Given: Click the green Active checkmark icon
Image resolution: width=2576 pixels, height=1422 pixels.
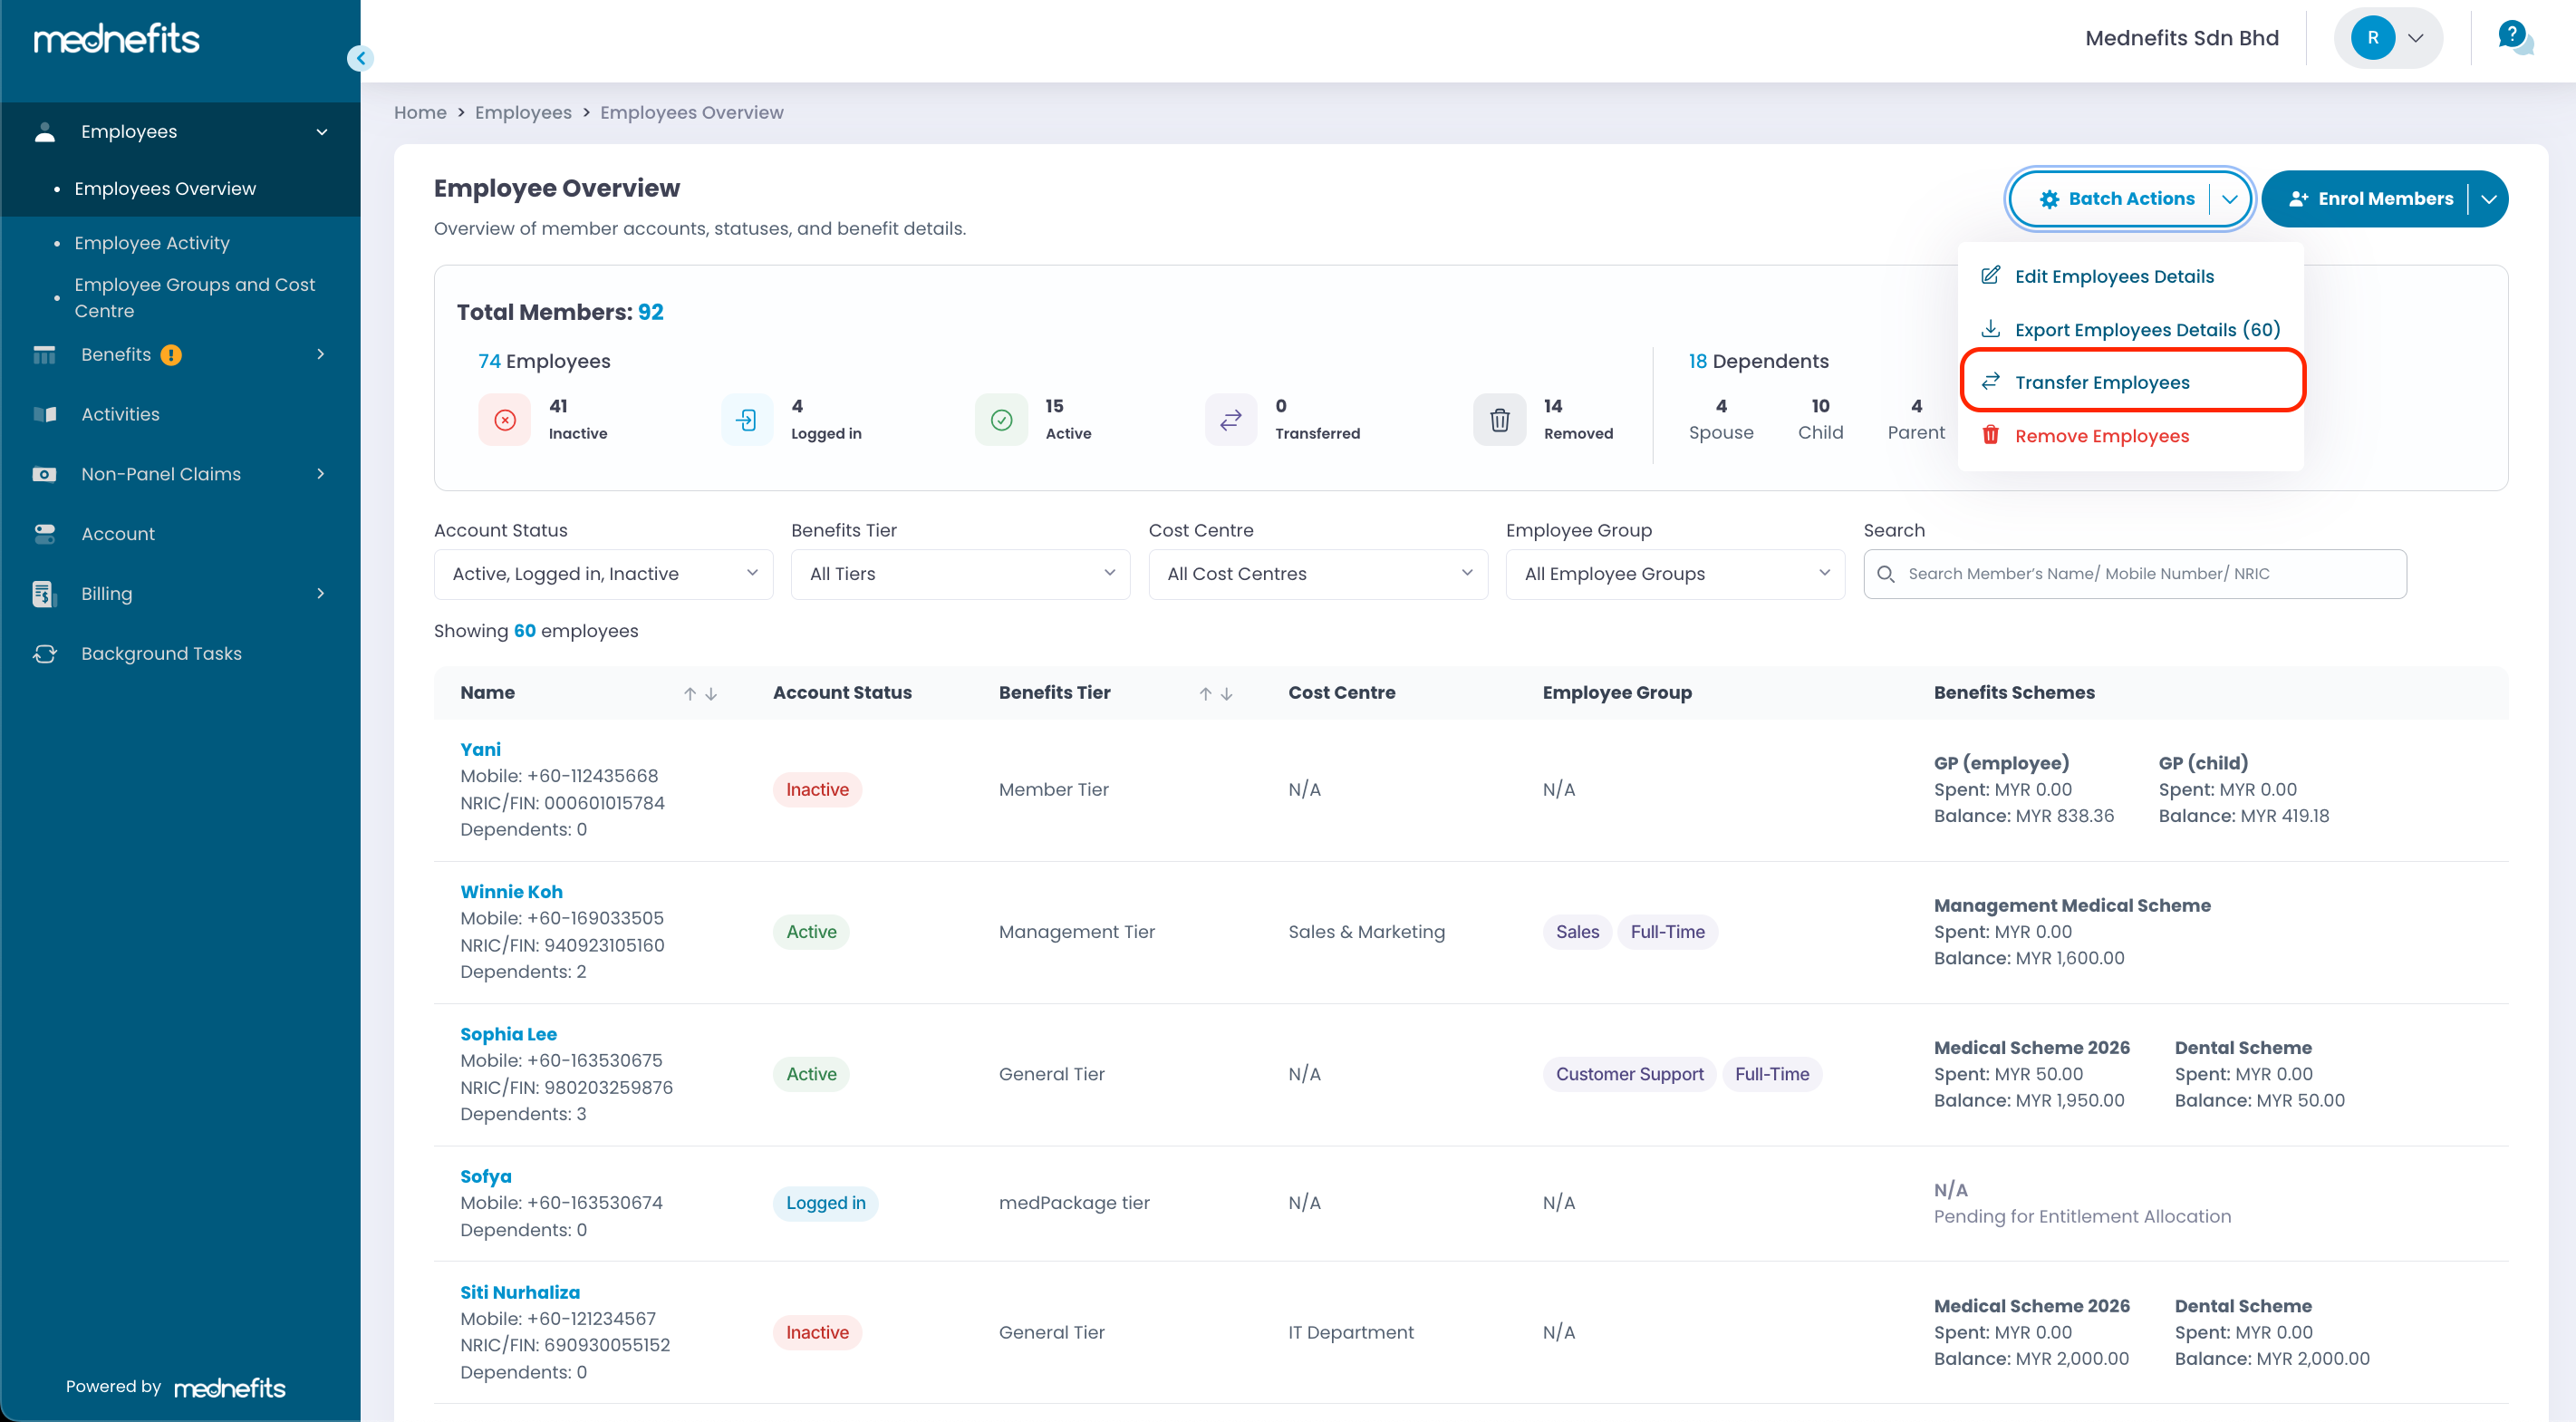Looking at the screenshot, I should [x=1001, y=420].
